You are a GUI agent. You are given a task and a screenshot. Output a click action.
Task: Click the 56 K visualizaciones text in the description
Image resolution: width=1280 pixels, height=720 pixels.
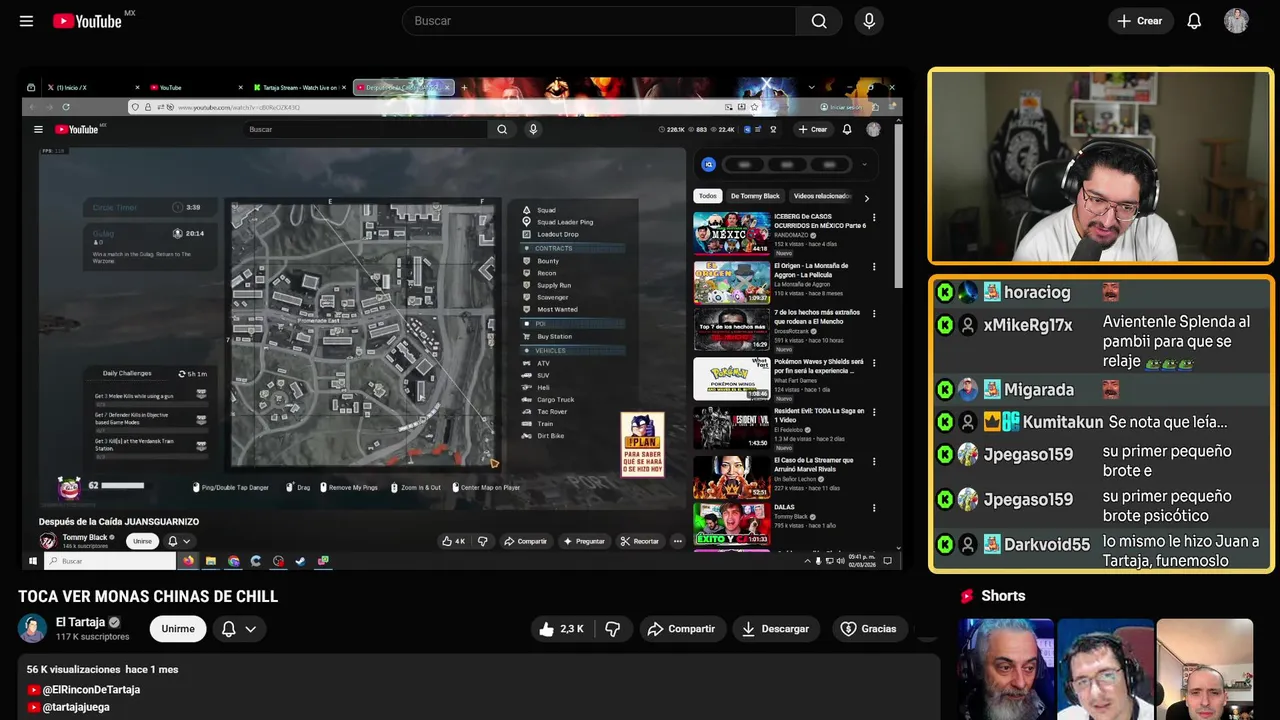point(74,669)
